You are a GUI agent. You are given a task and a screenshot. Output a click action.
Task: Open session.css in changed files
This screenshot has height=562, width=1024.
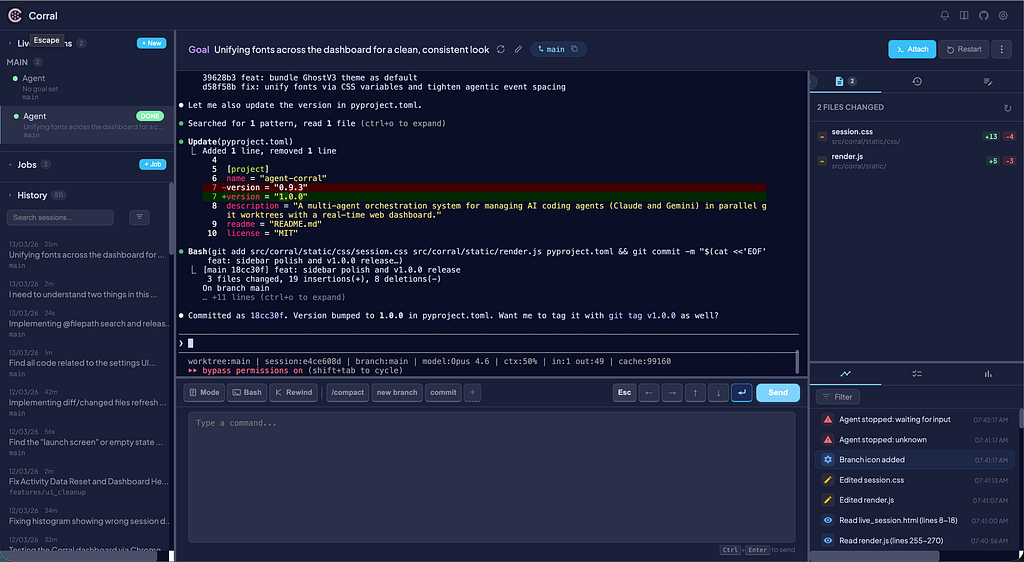click(916, 136)
